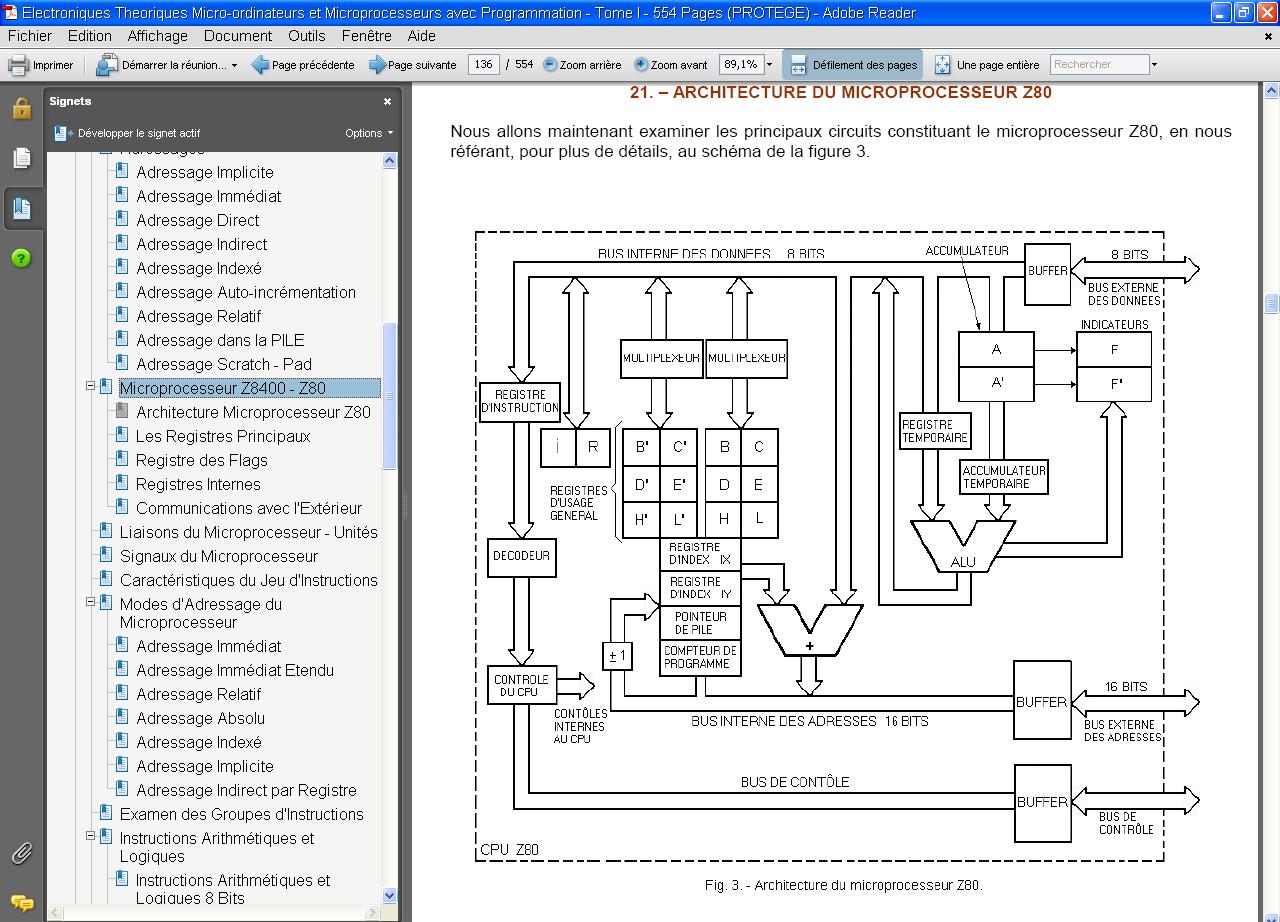Click the bookmarks panel horizontal scroll-right arrow
1280x922 pixels.
[373, 912]
